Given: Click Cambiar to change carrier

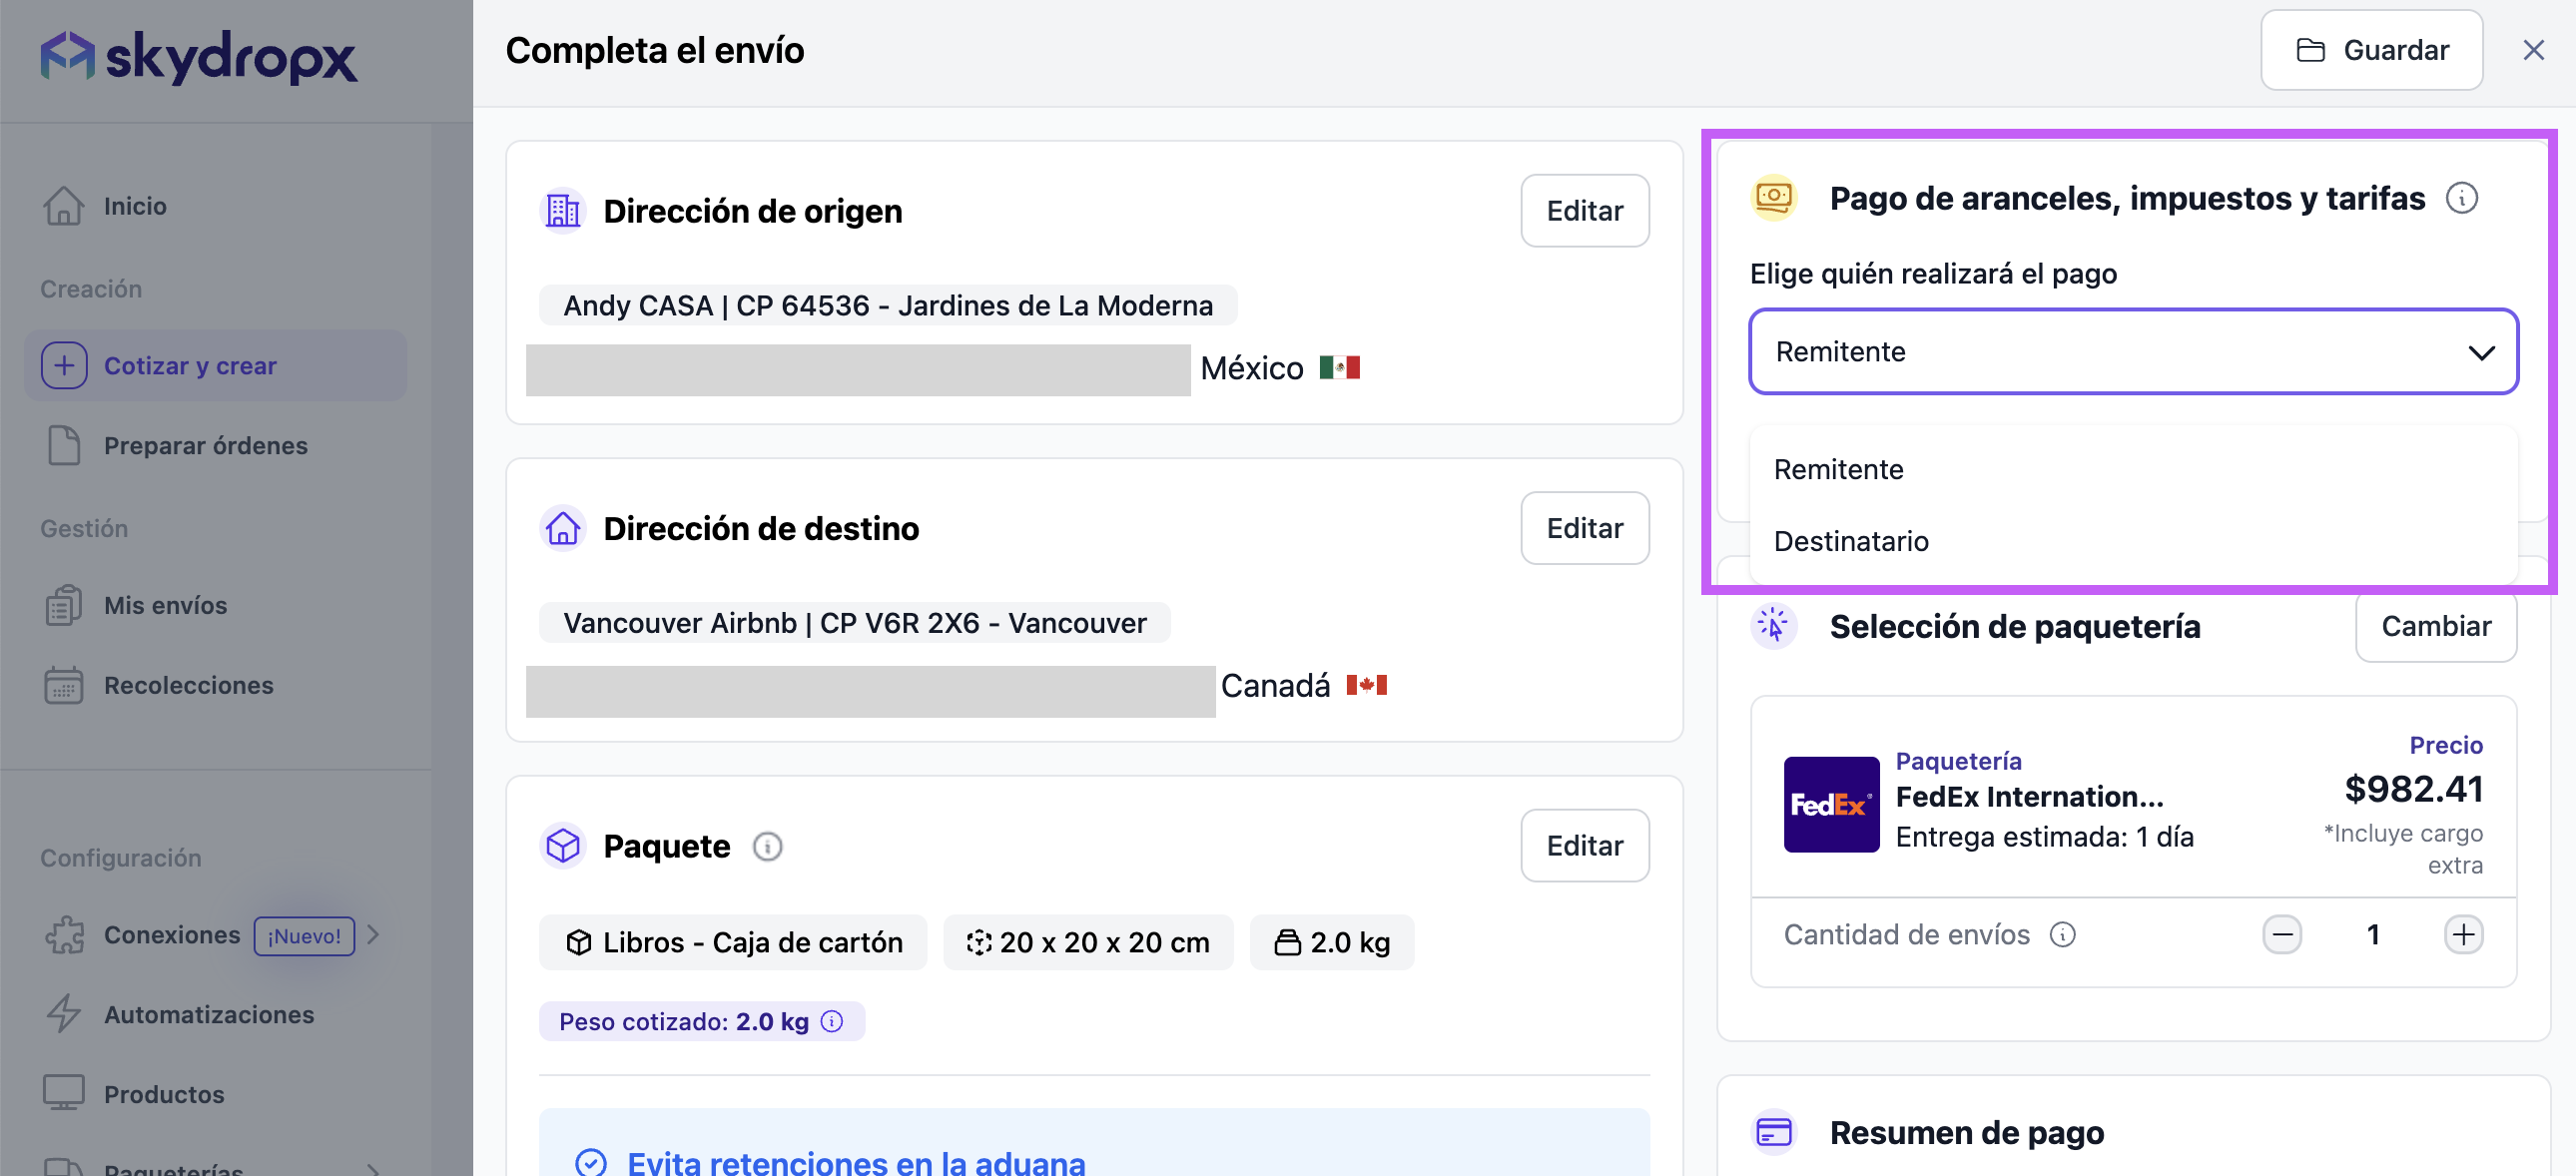Looking at the screenshot, I should pos(2435,626).
